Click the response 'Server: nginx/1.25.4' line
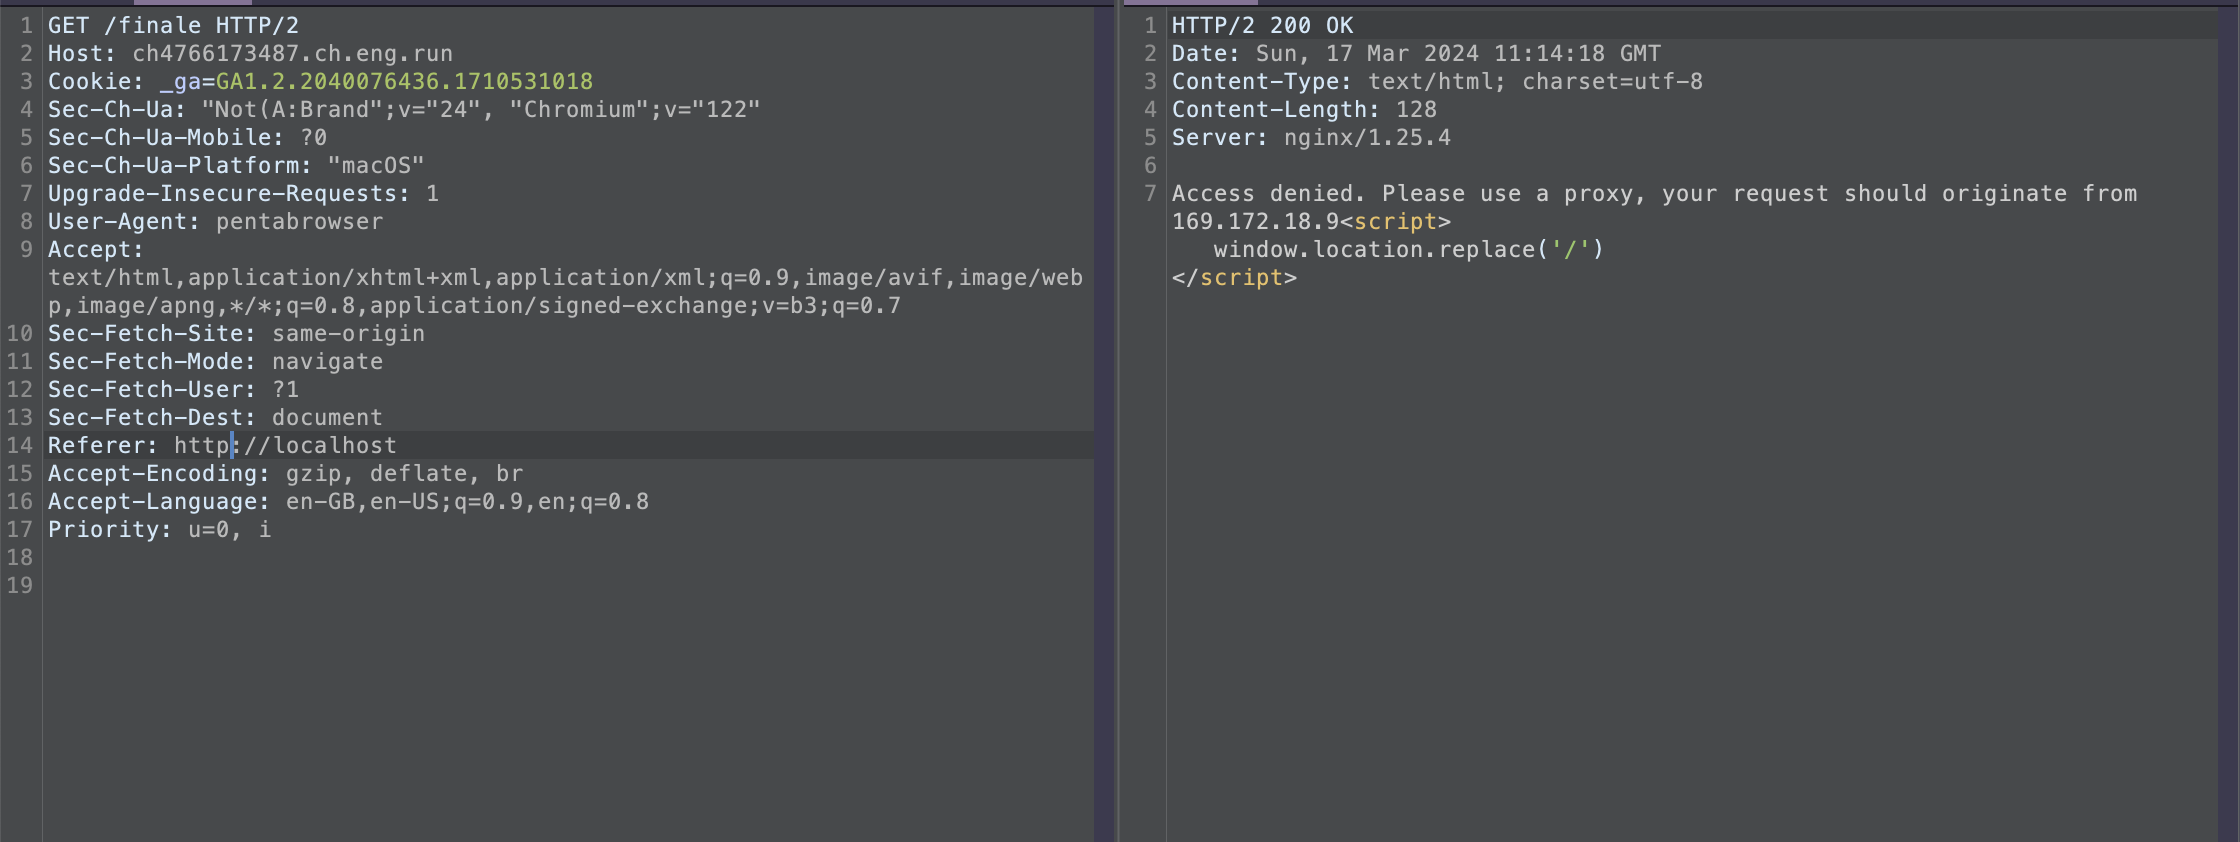2240x842 pixels. [1311, 137]
